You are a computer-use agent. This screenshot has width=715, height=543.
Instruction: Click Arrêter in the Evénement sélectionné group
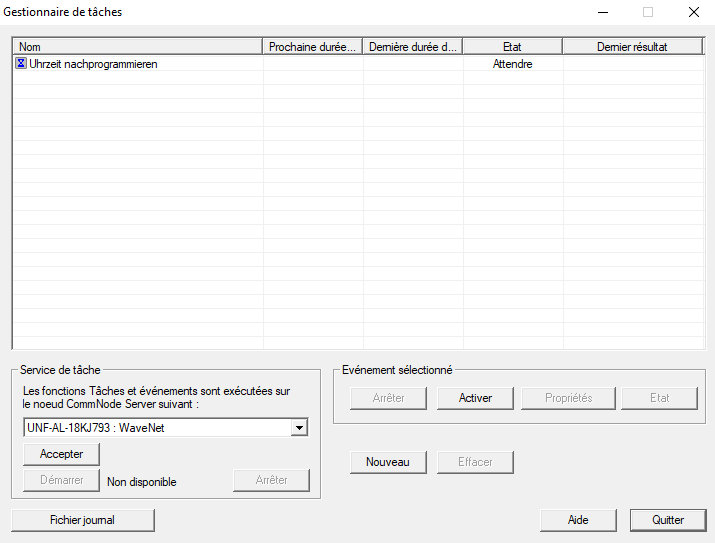point(389,398)
